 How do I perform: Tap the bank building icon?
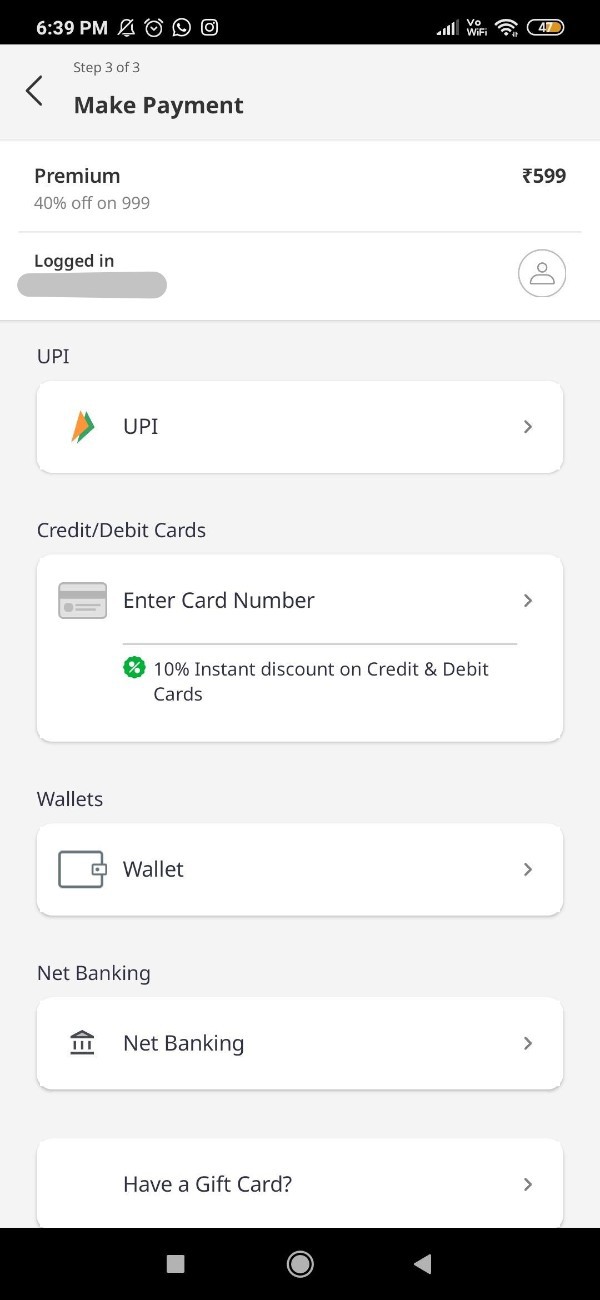tap(82, 1043)
